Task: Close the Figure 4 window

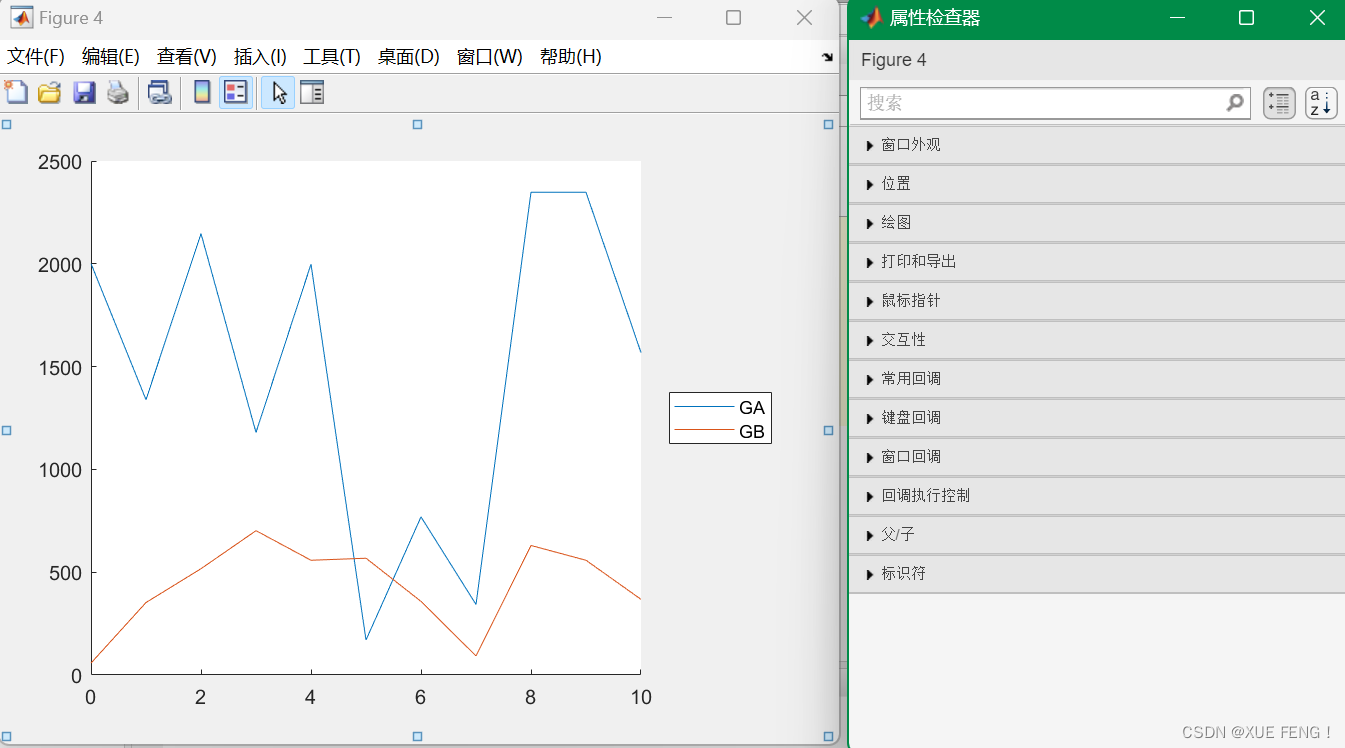Action: pyautogui.click(x=804, y=18)
